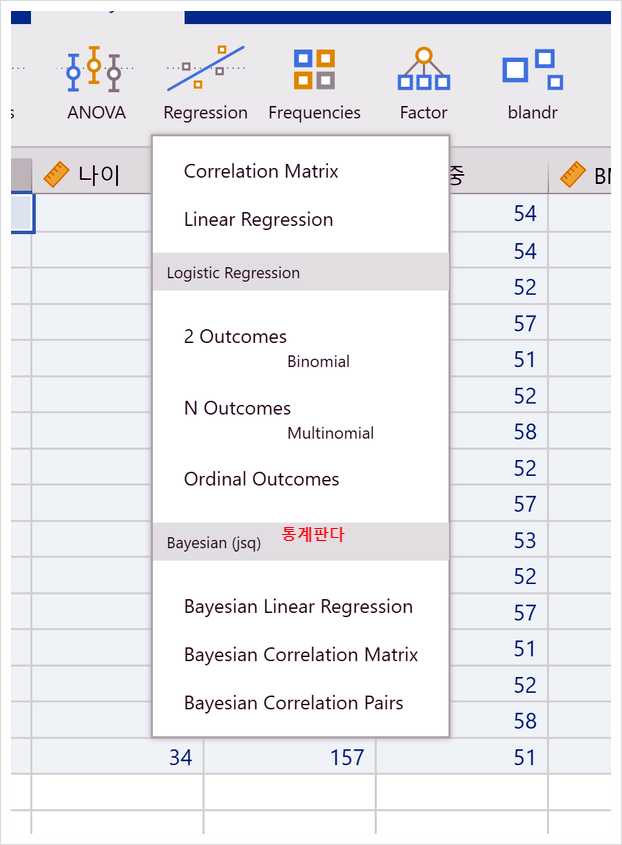Open Ordinal Outcomes logistic regression

[x=261, y=479]
